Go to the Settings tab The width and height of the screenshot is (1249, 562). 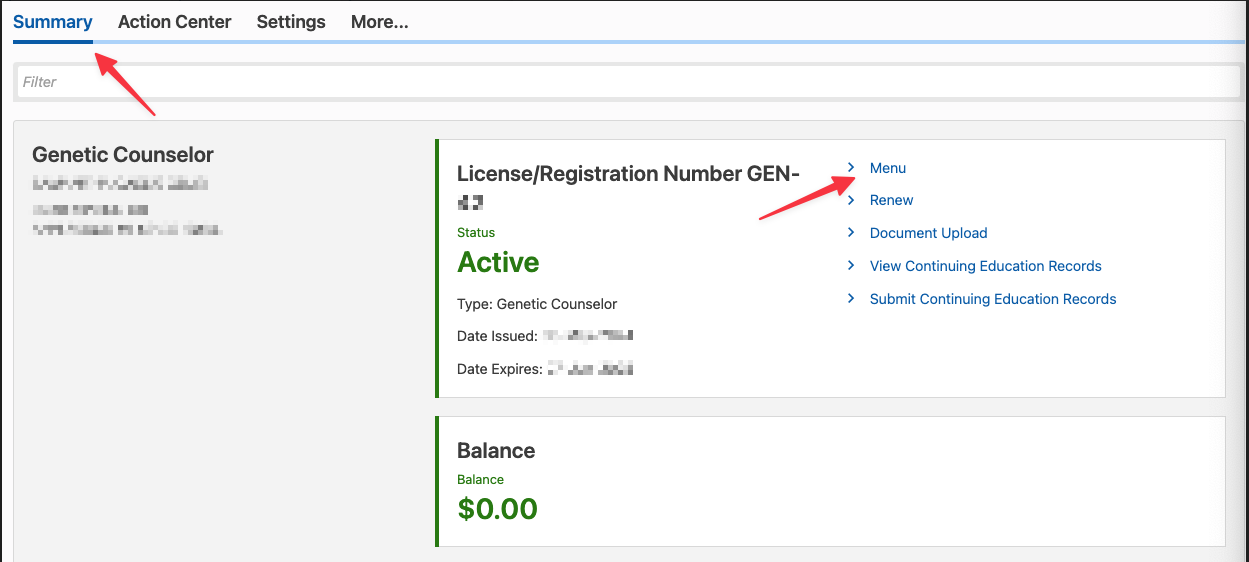291,22
